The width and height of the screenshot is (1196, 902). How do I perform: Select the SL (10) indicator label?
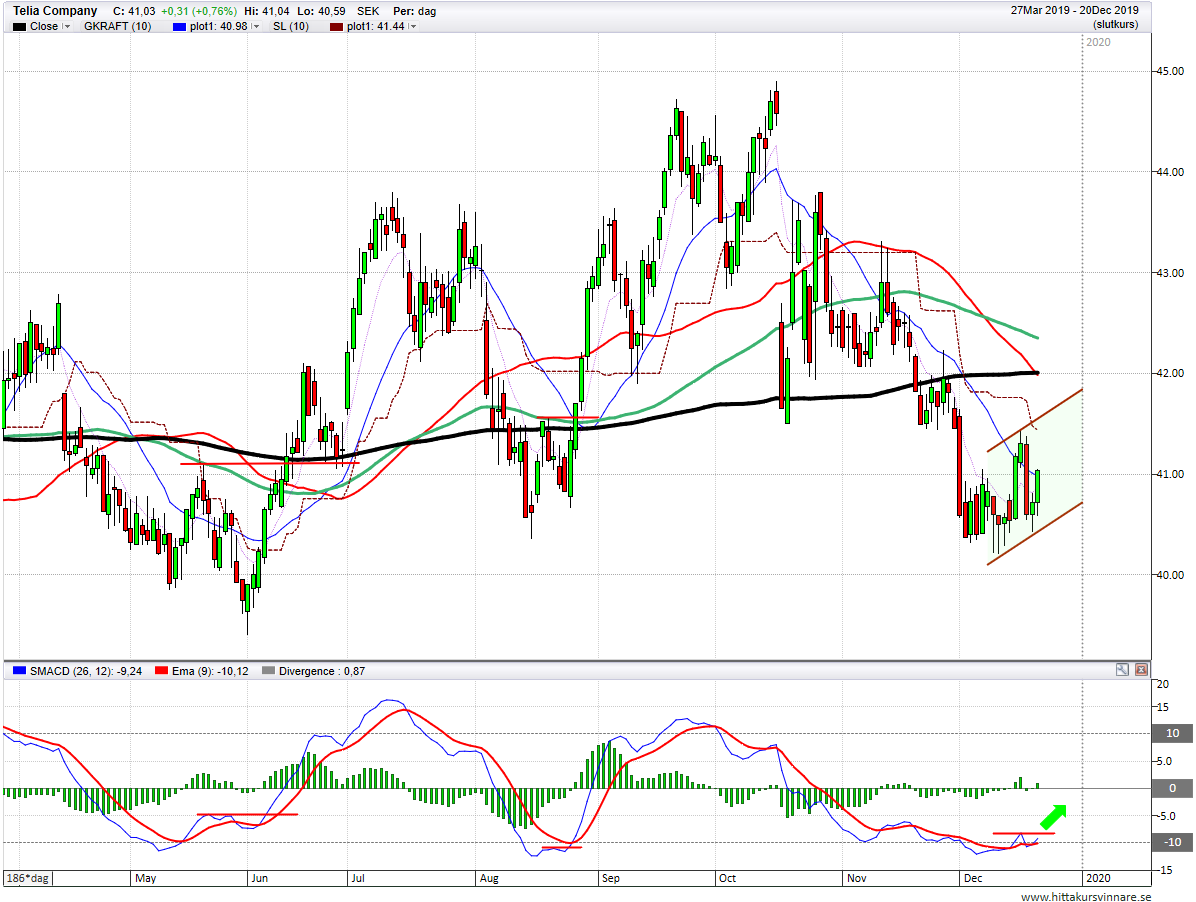(x=291, y=26)
